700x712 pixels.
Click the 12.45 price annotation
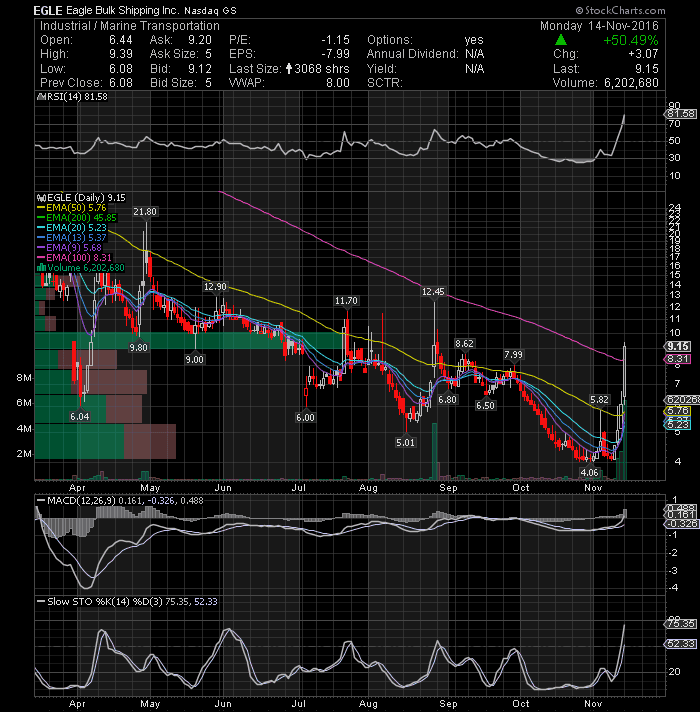pos(434,292)
